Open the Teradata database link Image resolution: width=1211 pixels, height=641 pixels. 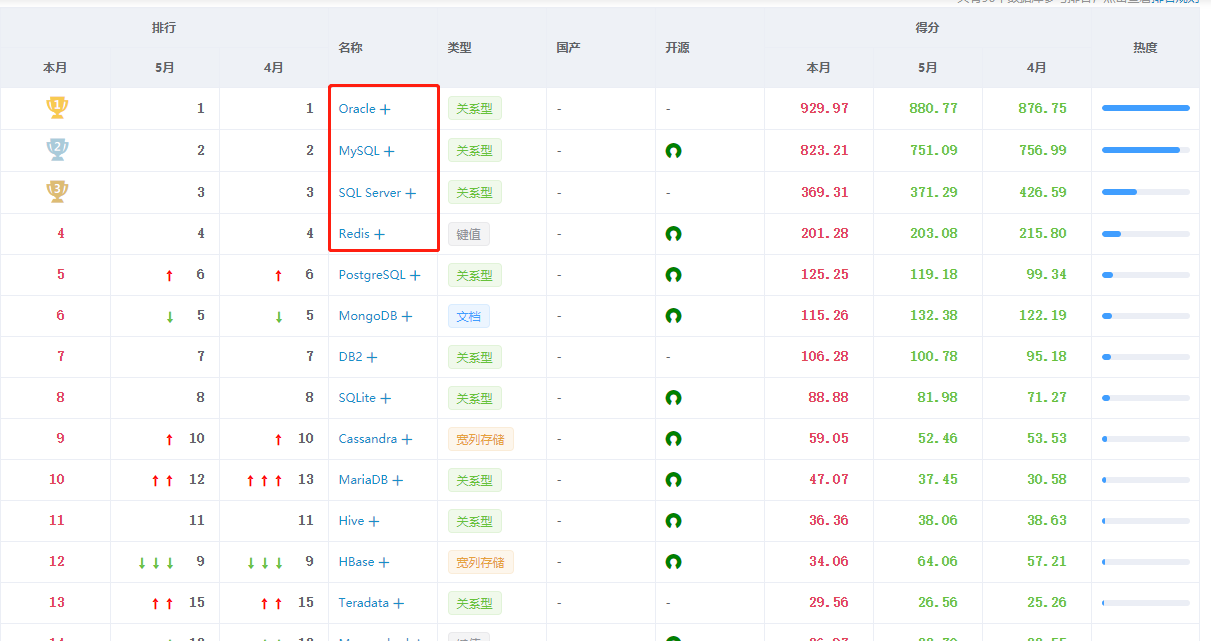coord(366,602)
